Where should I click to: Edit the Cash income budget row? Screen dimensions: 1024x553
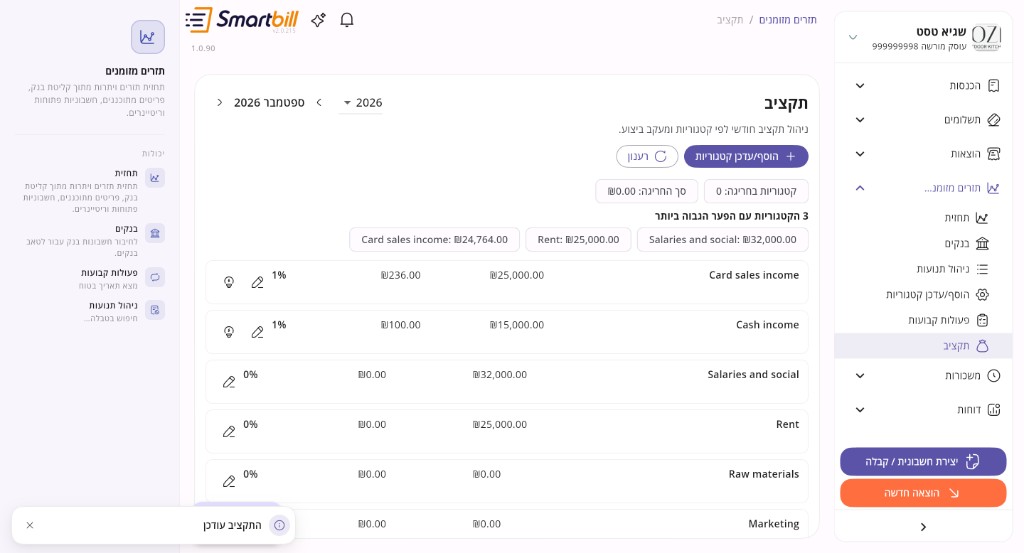point(257,332)
